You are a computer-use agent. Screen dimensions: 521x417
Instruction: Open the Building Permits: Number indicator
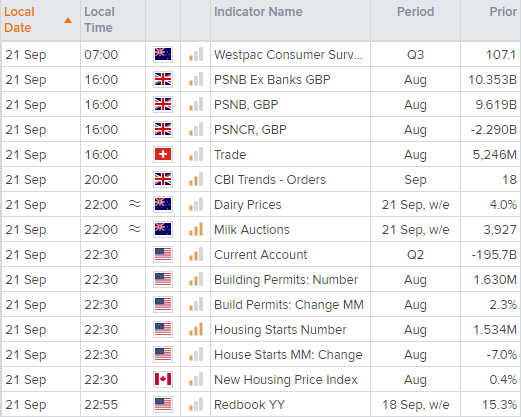286,279
